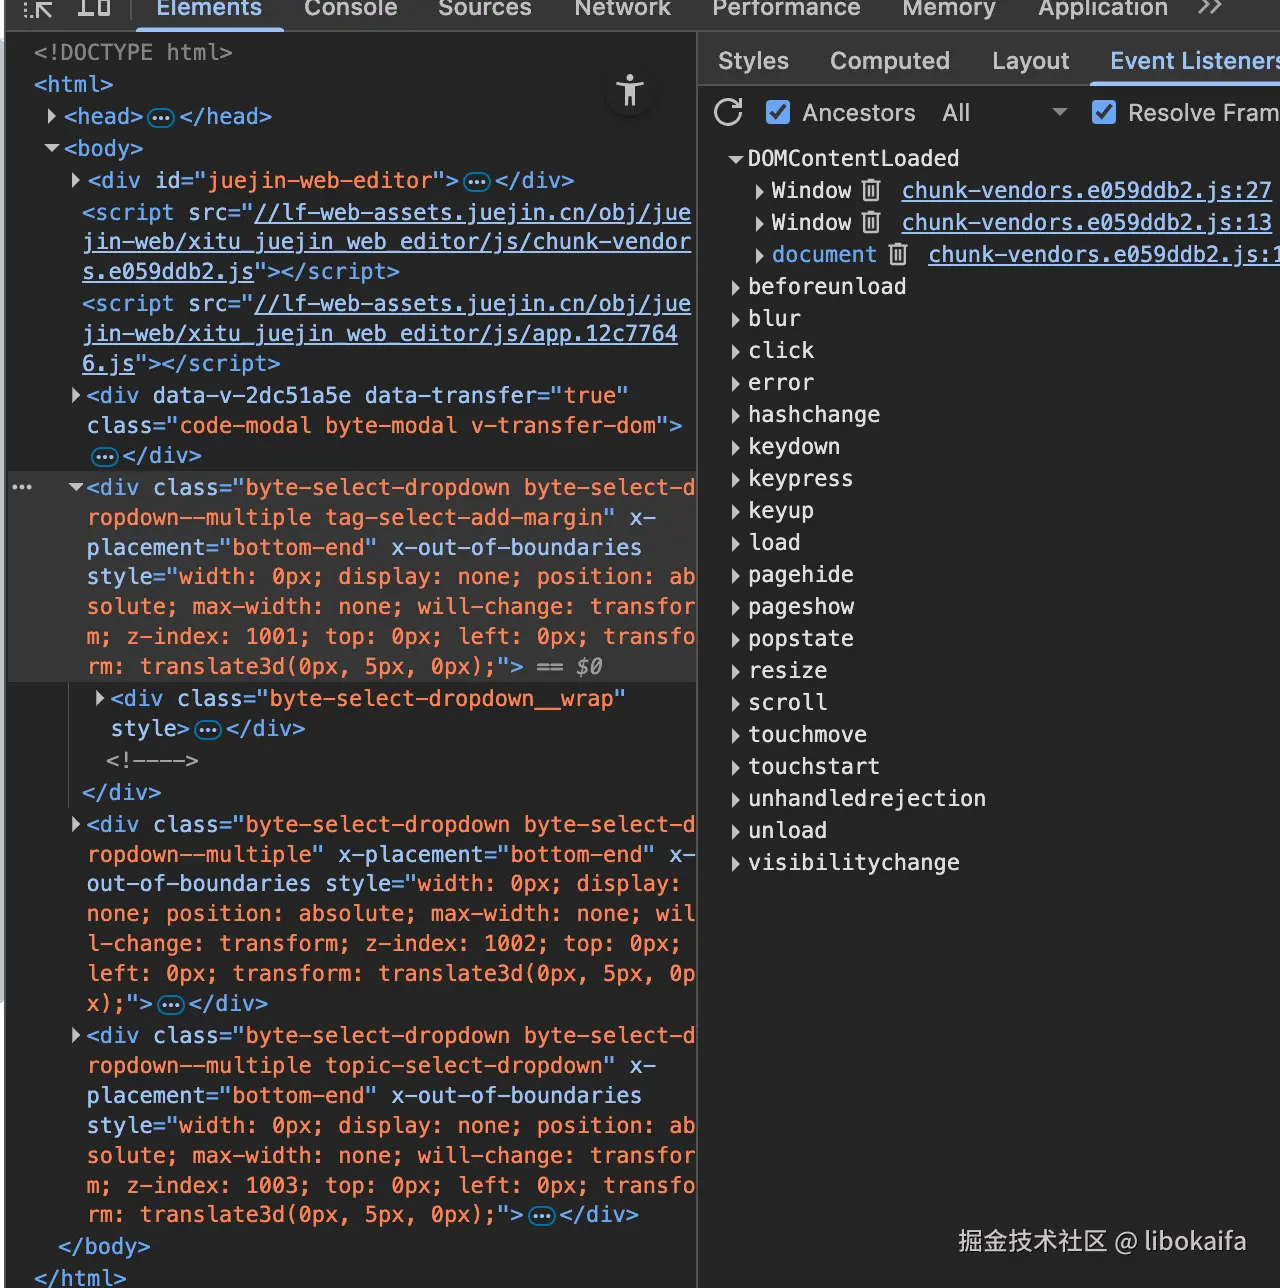Switch to the Network tab
This screenshot has height=1288, width=1280.
click(622, 9)
